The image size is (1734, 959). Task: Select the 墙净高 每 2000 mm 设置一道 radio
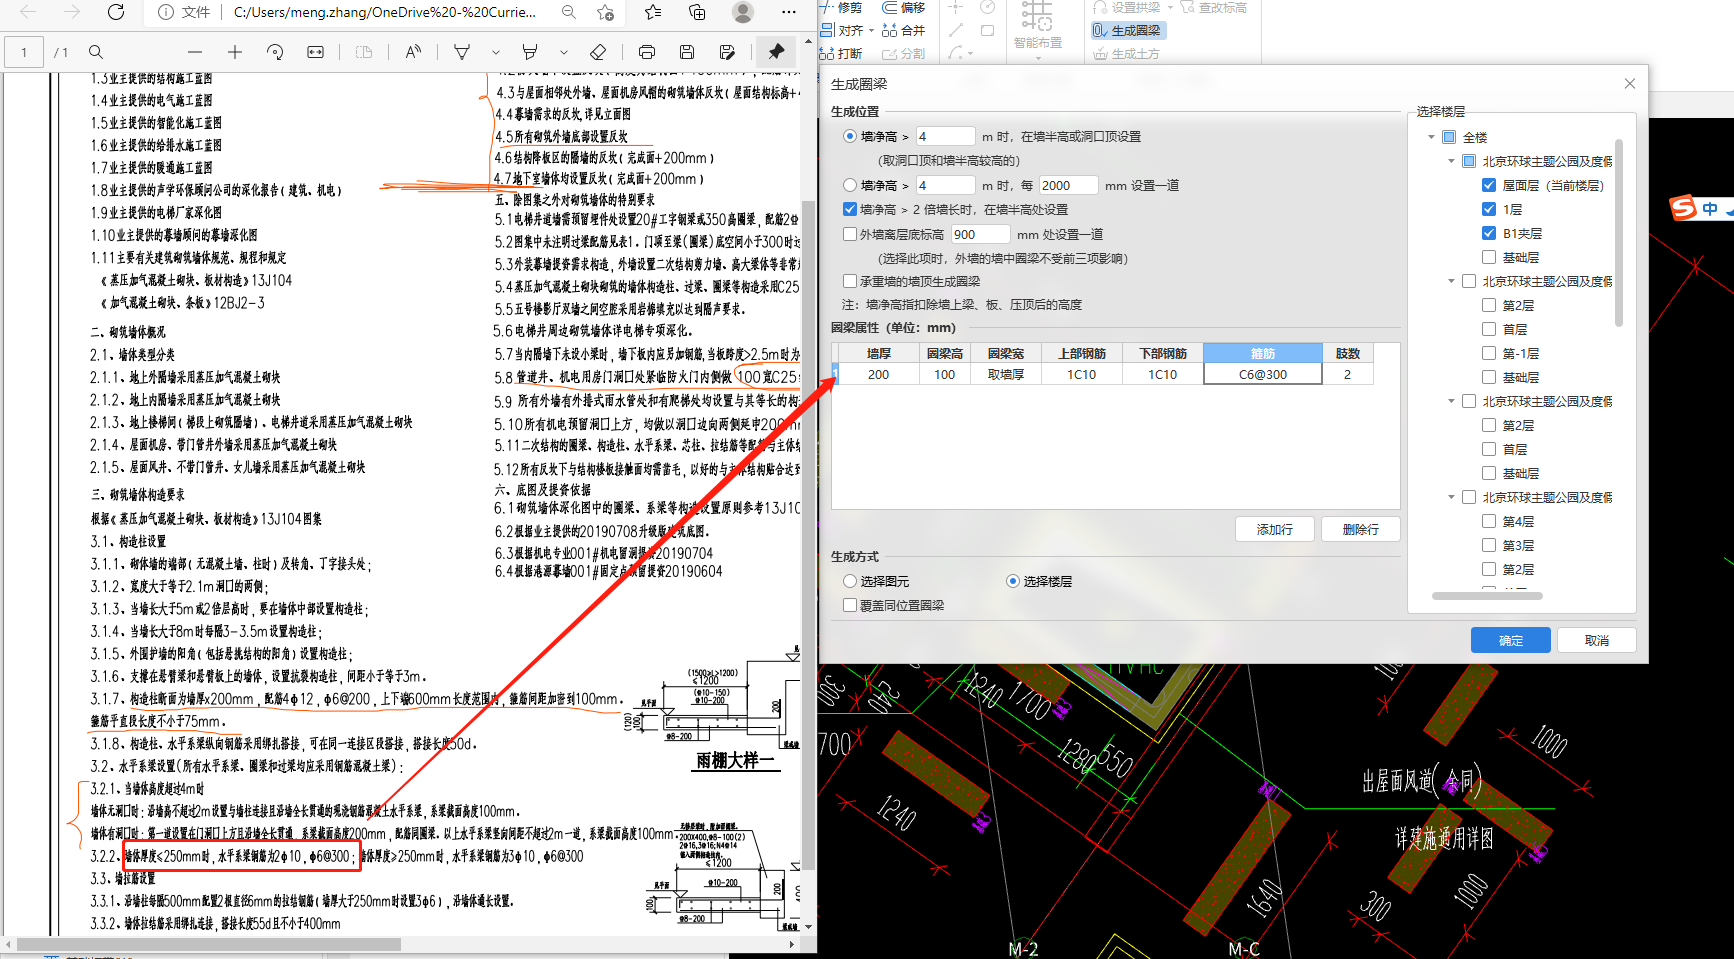(x=850, y=185)
